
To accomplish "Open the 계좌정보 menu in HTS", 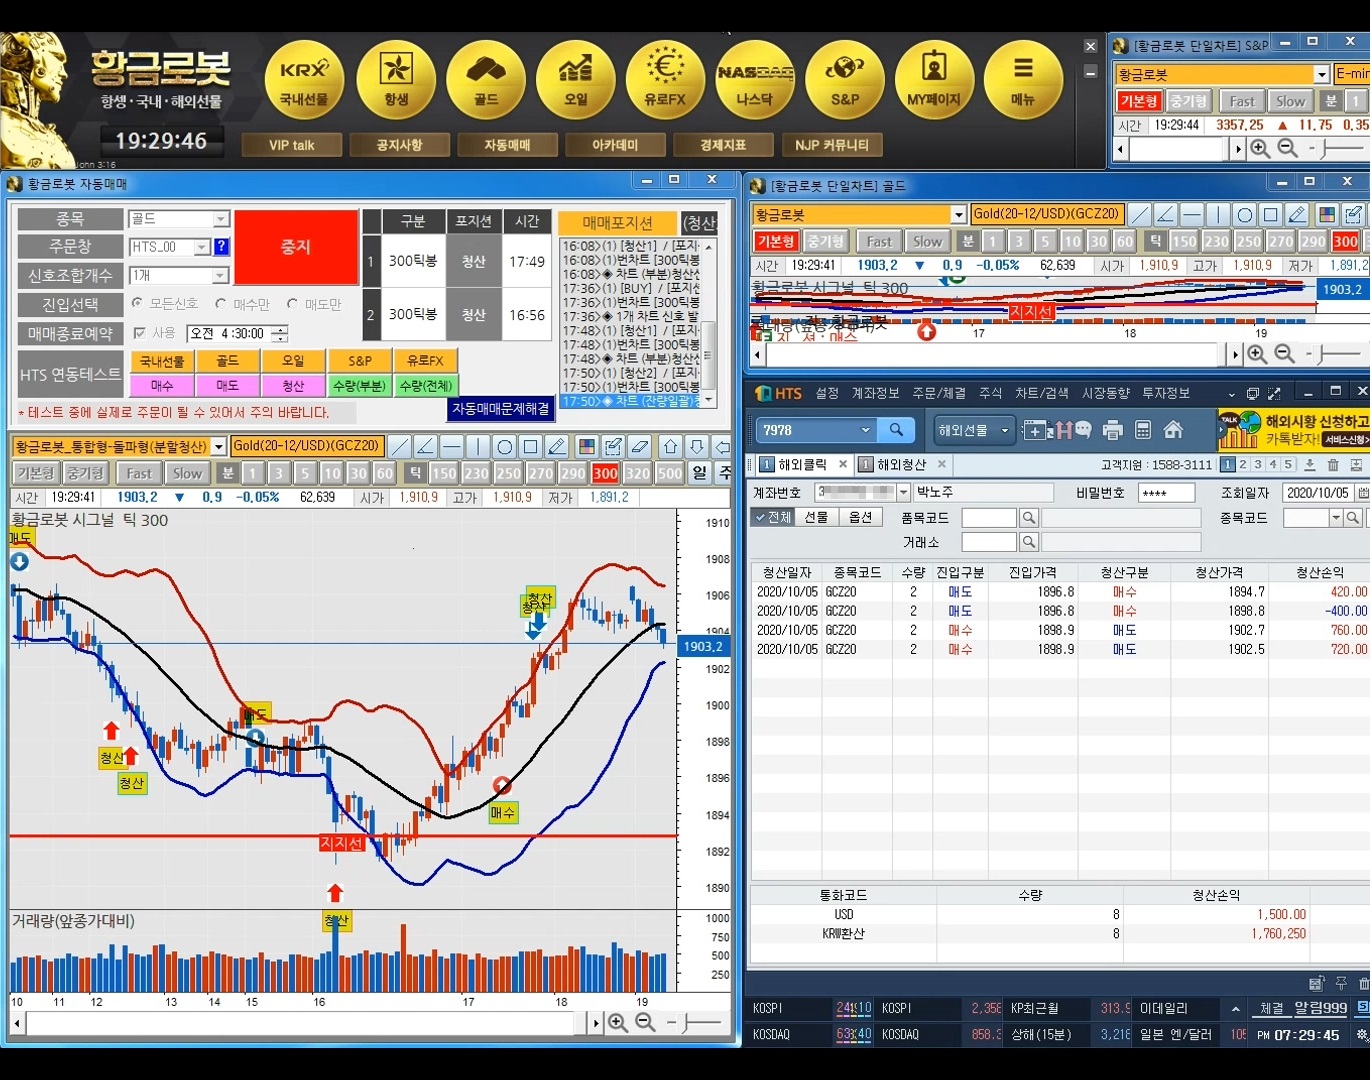I will (x=875, y=393).
